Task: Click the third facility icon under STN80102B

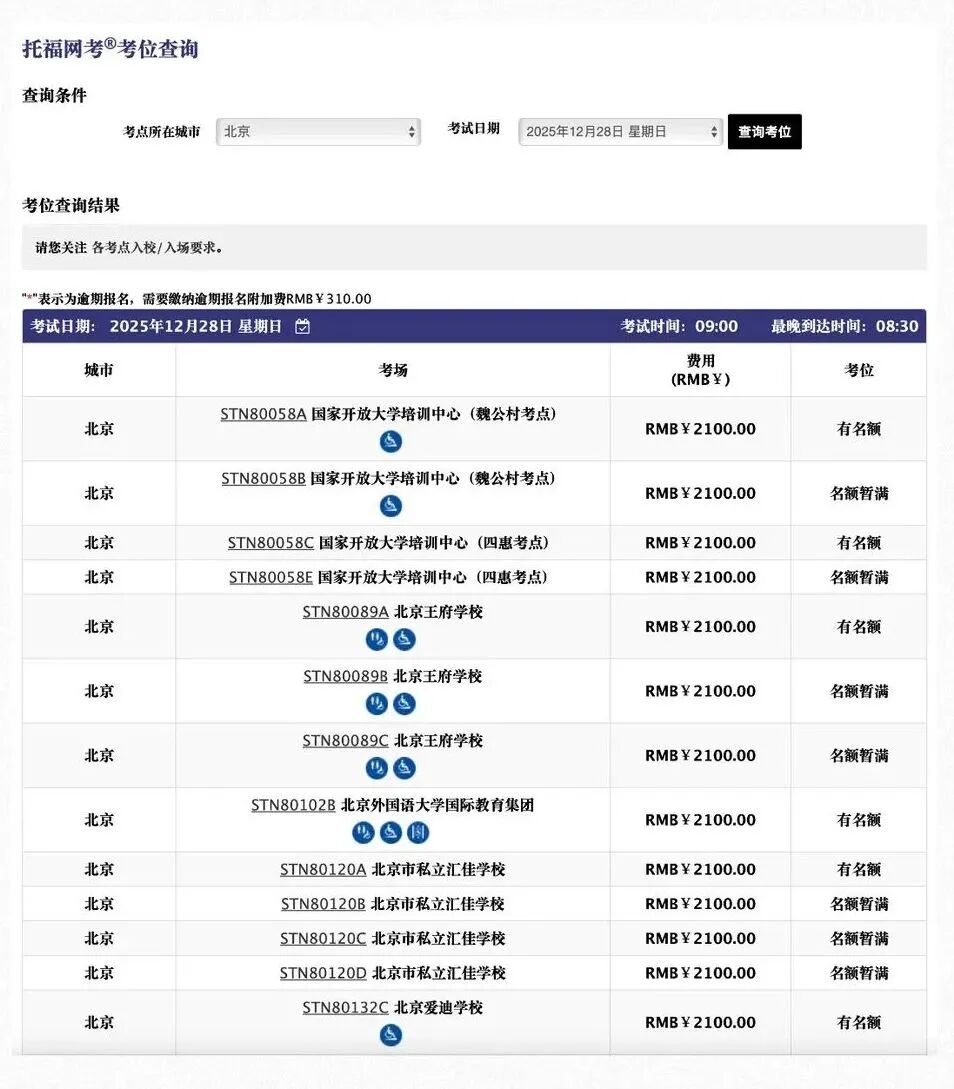Action: tap(416, 831)
